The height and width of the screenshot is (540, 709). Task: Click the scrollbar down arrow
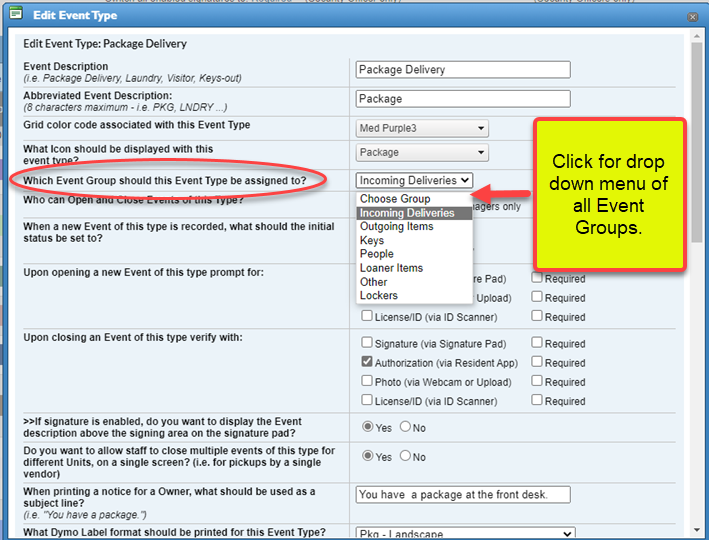point(697,530)
